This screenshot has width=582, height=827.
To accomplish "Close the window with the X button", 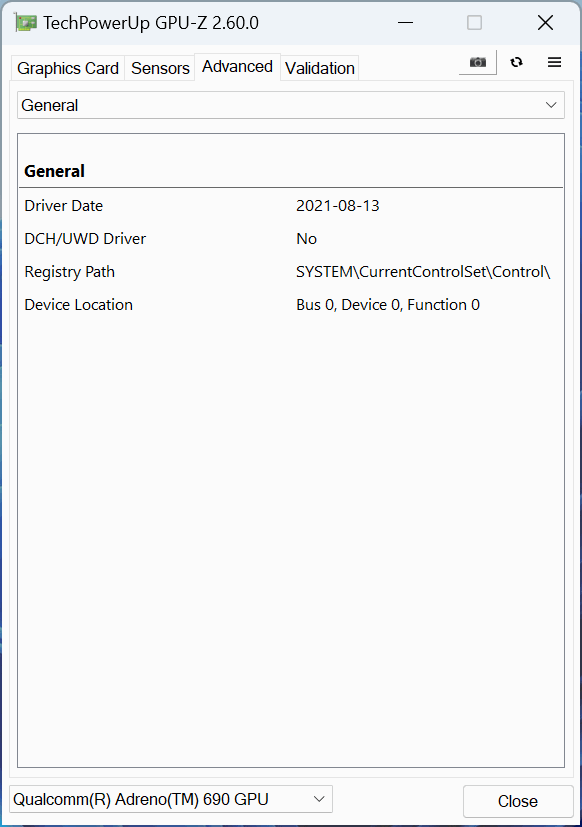I will 545,23.
